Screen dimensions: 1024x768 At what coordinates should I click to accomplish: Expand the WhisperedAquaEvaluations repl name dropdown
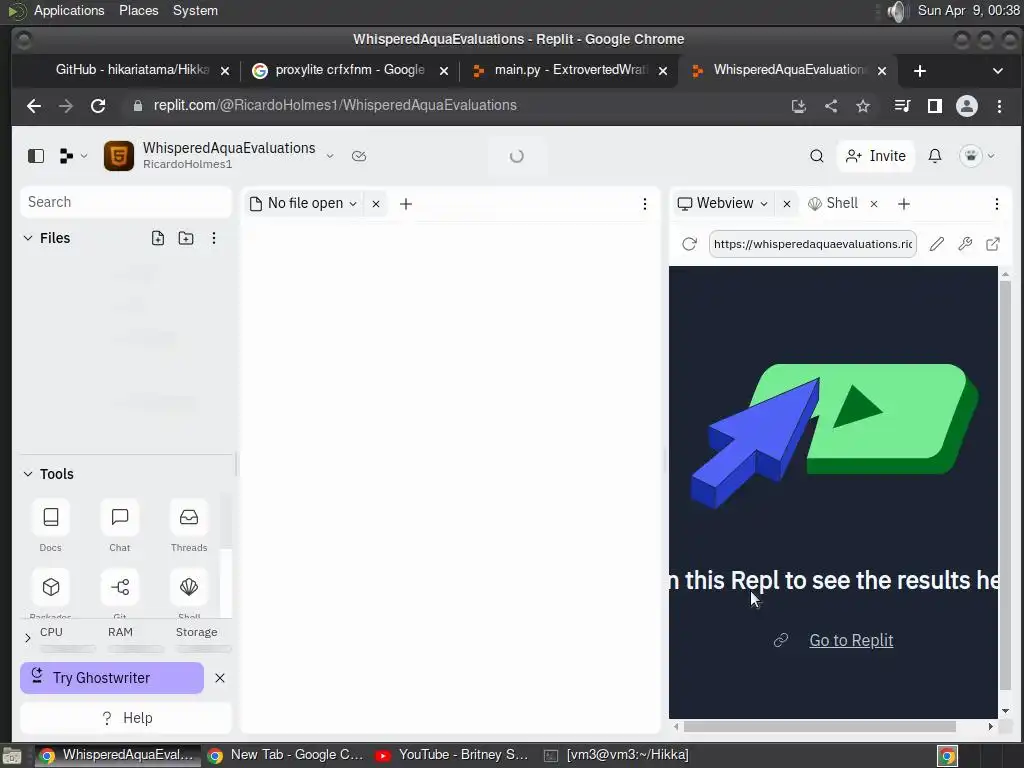click(330, 156)
